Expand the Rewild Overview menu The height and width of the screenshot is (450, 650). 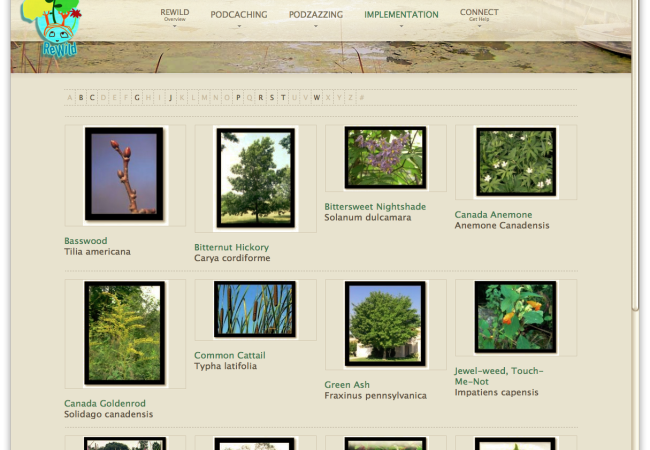point(175,15)
